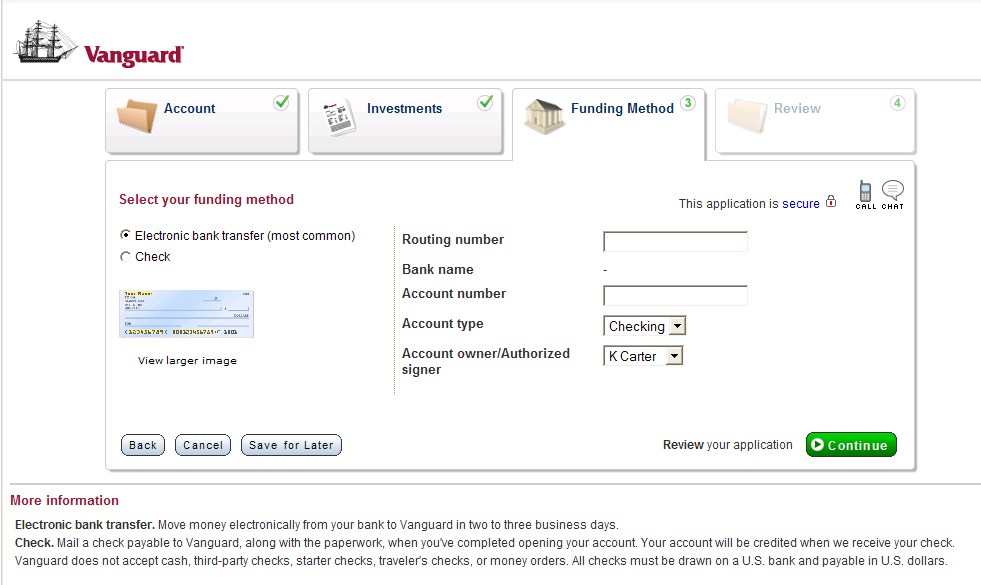
Task: Click into the Routing number field
Action: point(675,241)
